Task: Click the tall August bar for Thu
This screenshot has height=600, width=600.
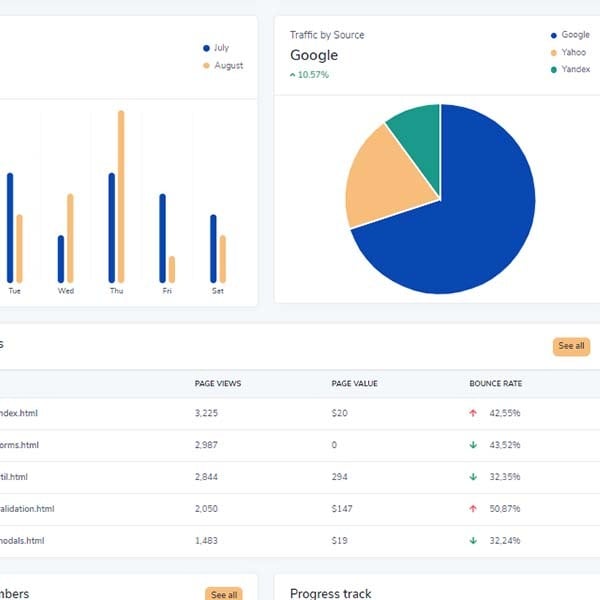Action: pos(121,196)
